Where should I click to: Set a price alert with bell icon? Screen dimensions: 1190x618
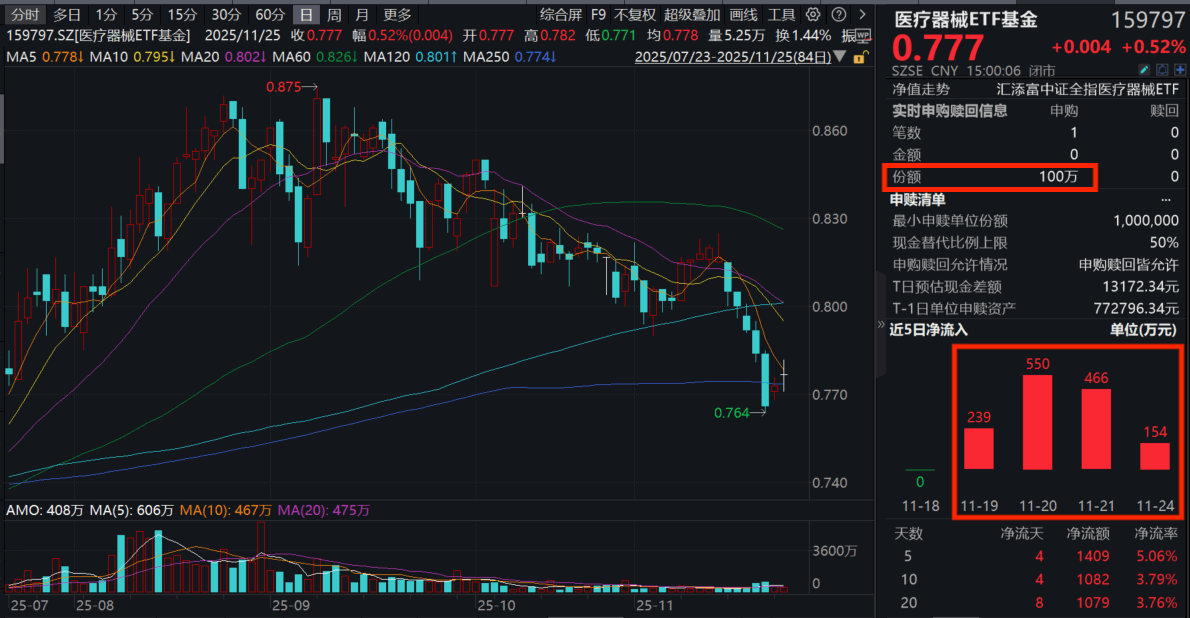1160,70
